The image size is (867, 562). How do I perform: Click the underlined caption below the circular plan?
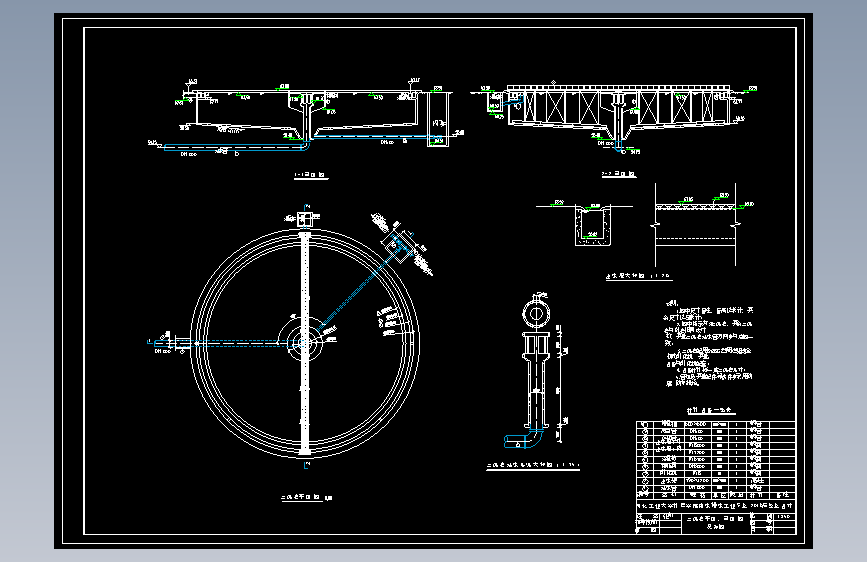click(306, 498)
